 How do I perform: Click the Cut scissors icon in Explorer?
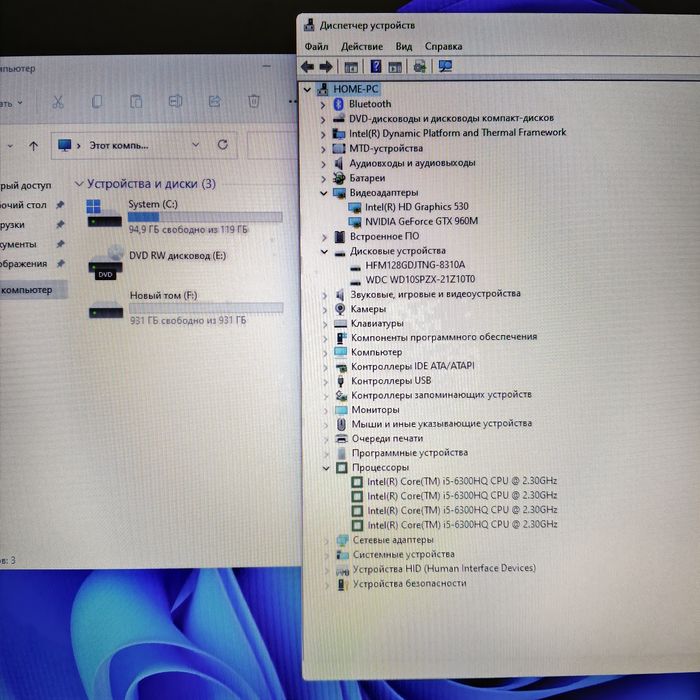(58, 102)
